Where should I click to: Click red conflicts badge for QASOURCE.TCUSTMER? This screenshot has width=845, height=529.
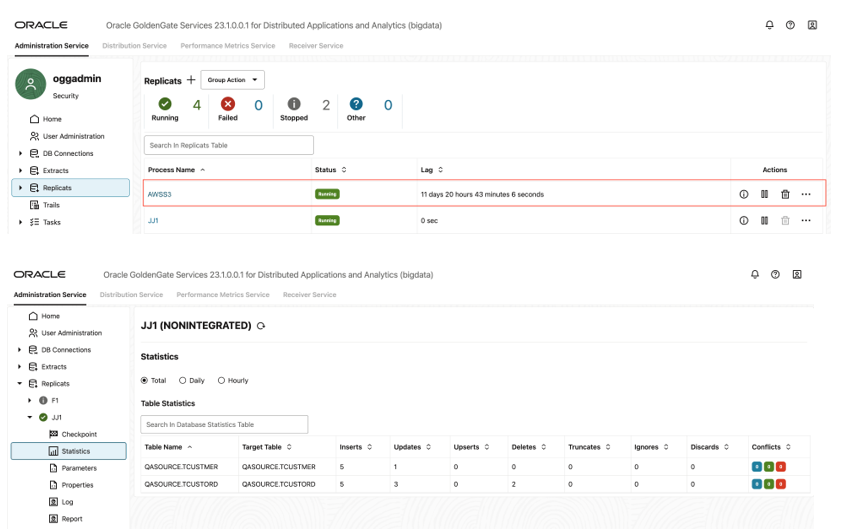tap(781, 467)
